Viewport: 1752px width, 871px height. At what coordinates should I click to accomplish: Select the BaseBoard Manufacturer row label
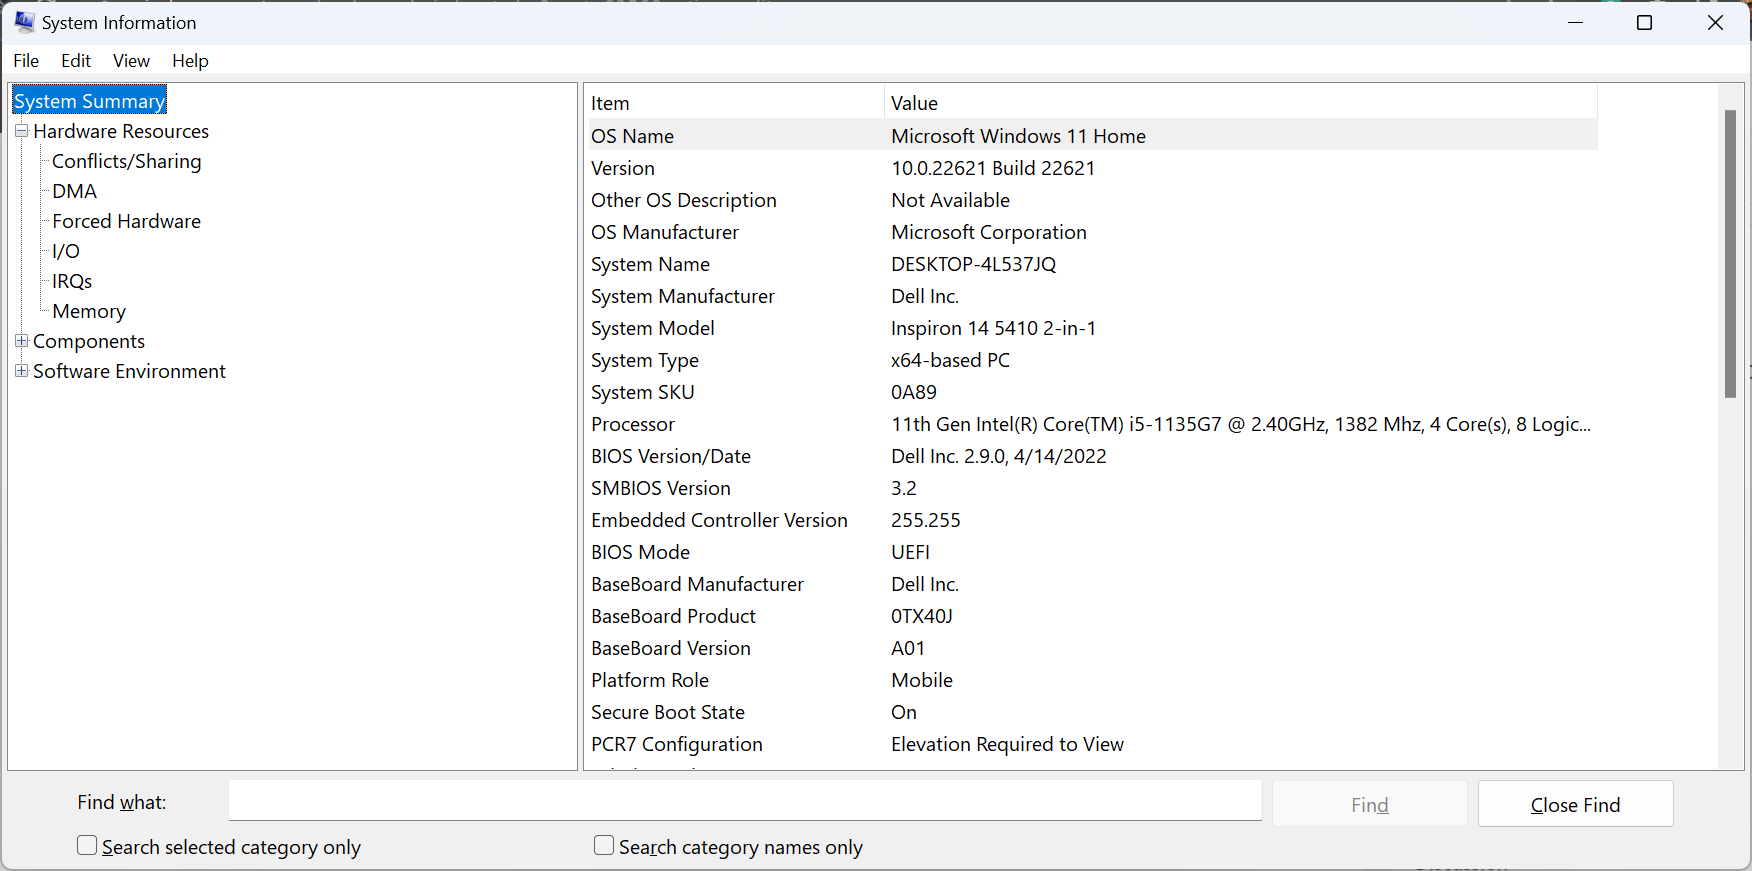tap(697, 584)
